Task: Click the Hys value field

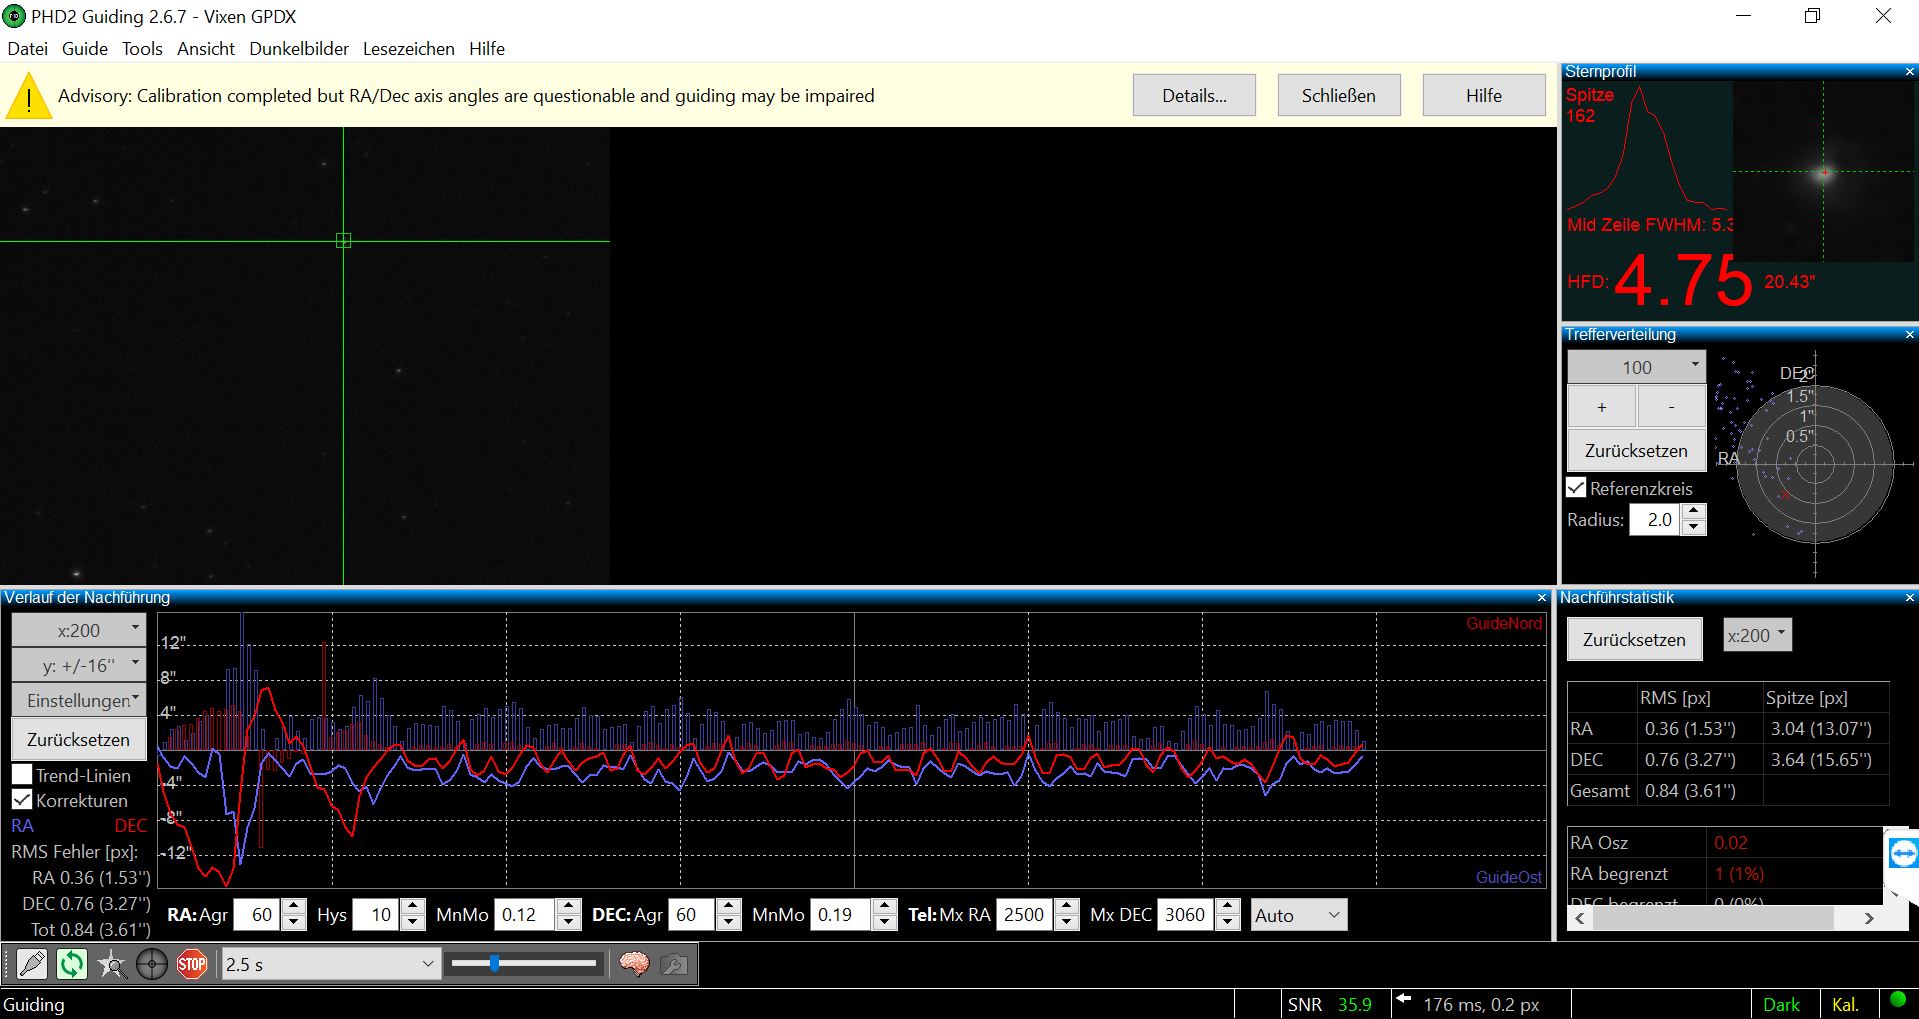Action: pyautogui.click(x=377, y=915)
